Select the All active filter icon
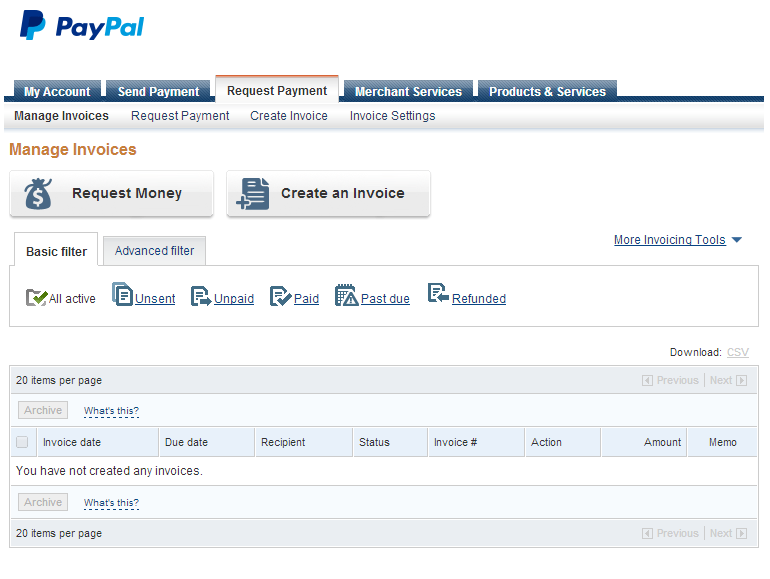The width and height of the screenshot is (770, 579). click(36, 297)
